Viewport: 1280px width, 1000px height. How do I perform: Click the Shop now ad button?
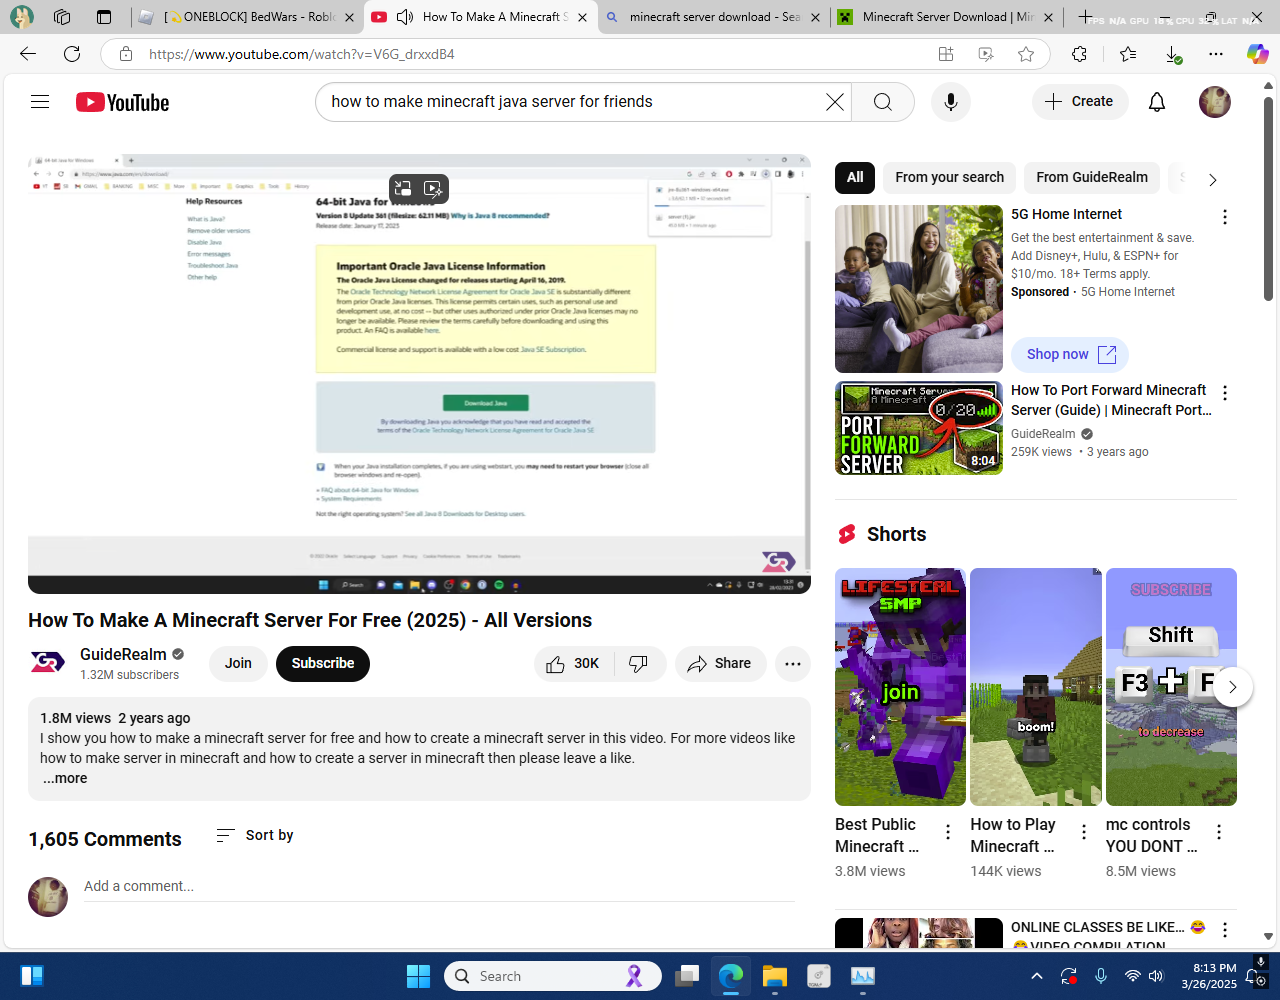[1070, 354]
